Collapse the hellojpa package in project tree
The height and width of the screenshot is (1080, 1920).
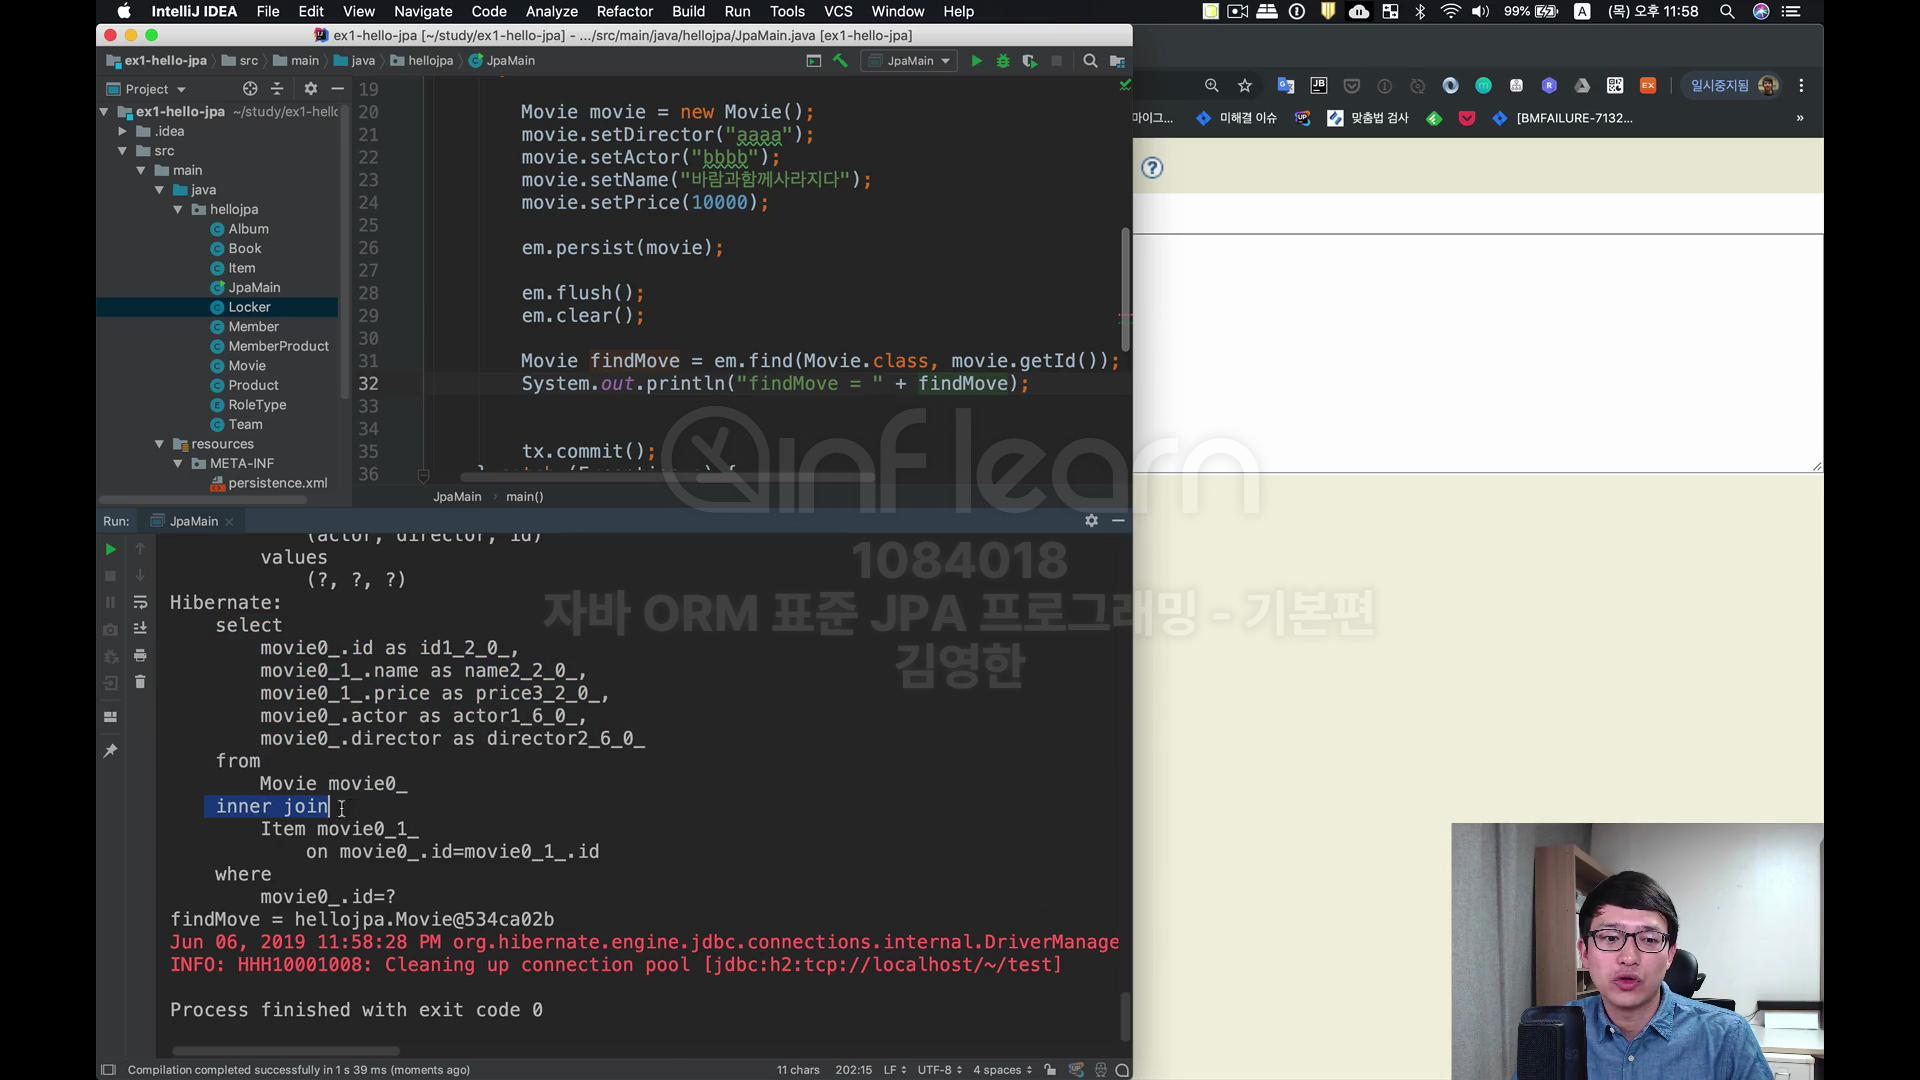pos(178,210)
